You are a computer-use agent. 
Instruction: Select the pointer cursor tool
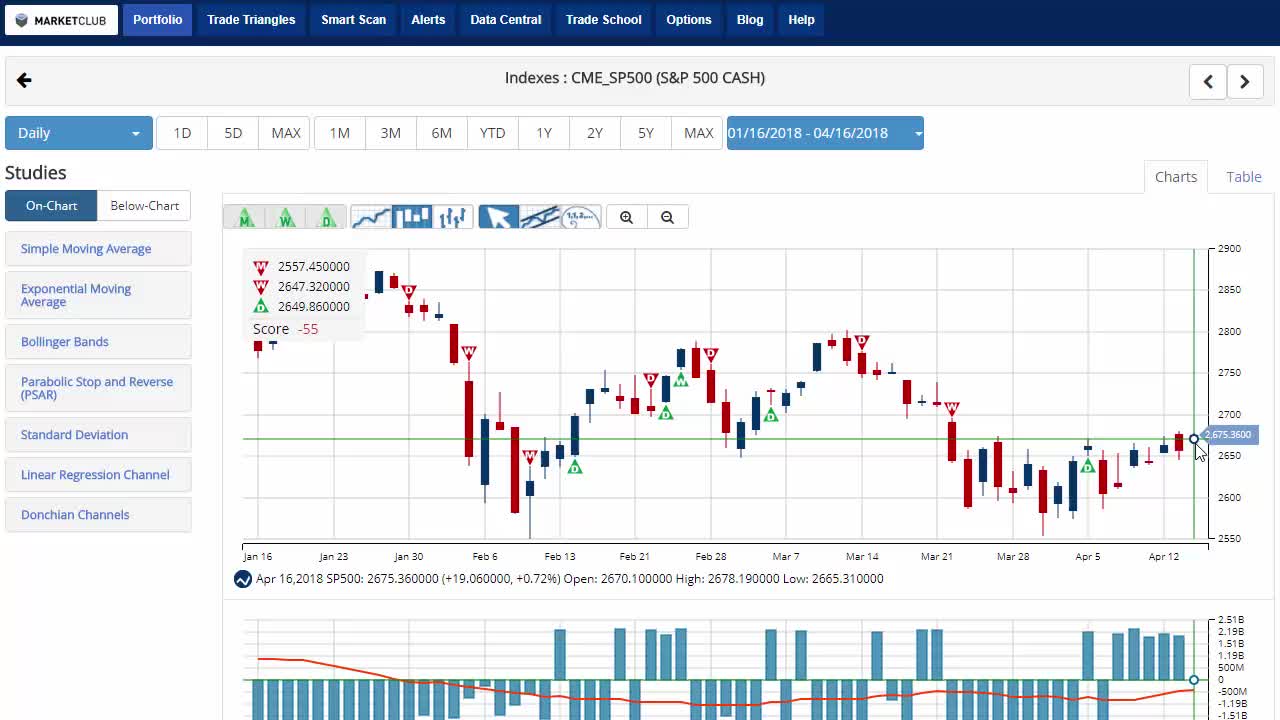point(498,217)
